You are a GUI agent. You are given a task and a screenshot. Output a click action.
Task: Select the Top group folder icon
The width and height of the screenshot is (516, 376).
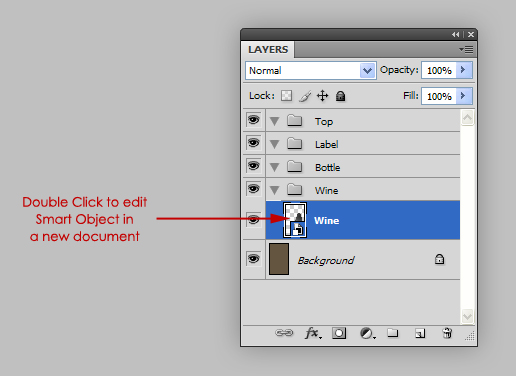click(x=295, y=121)
